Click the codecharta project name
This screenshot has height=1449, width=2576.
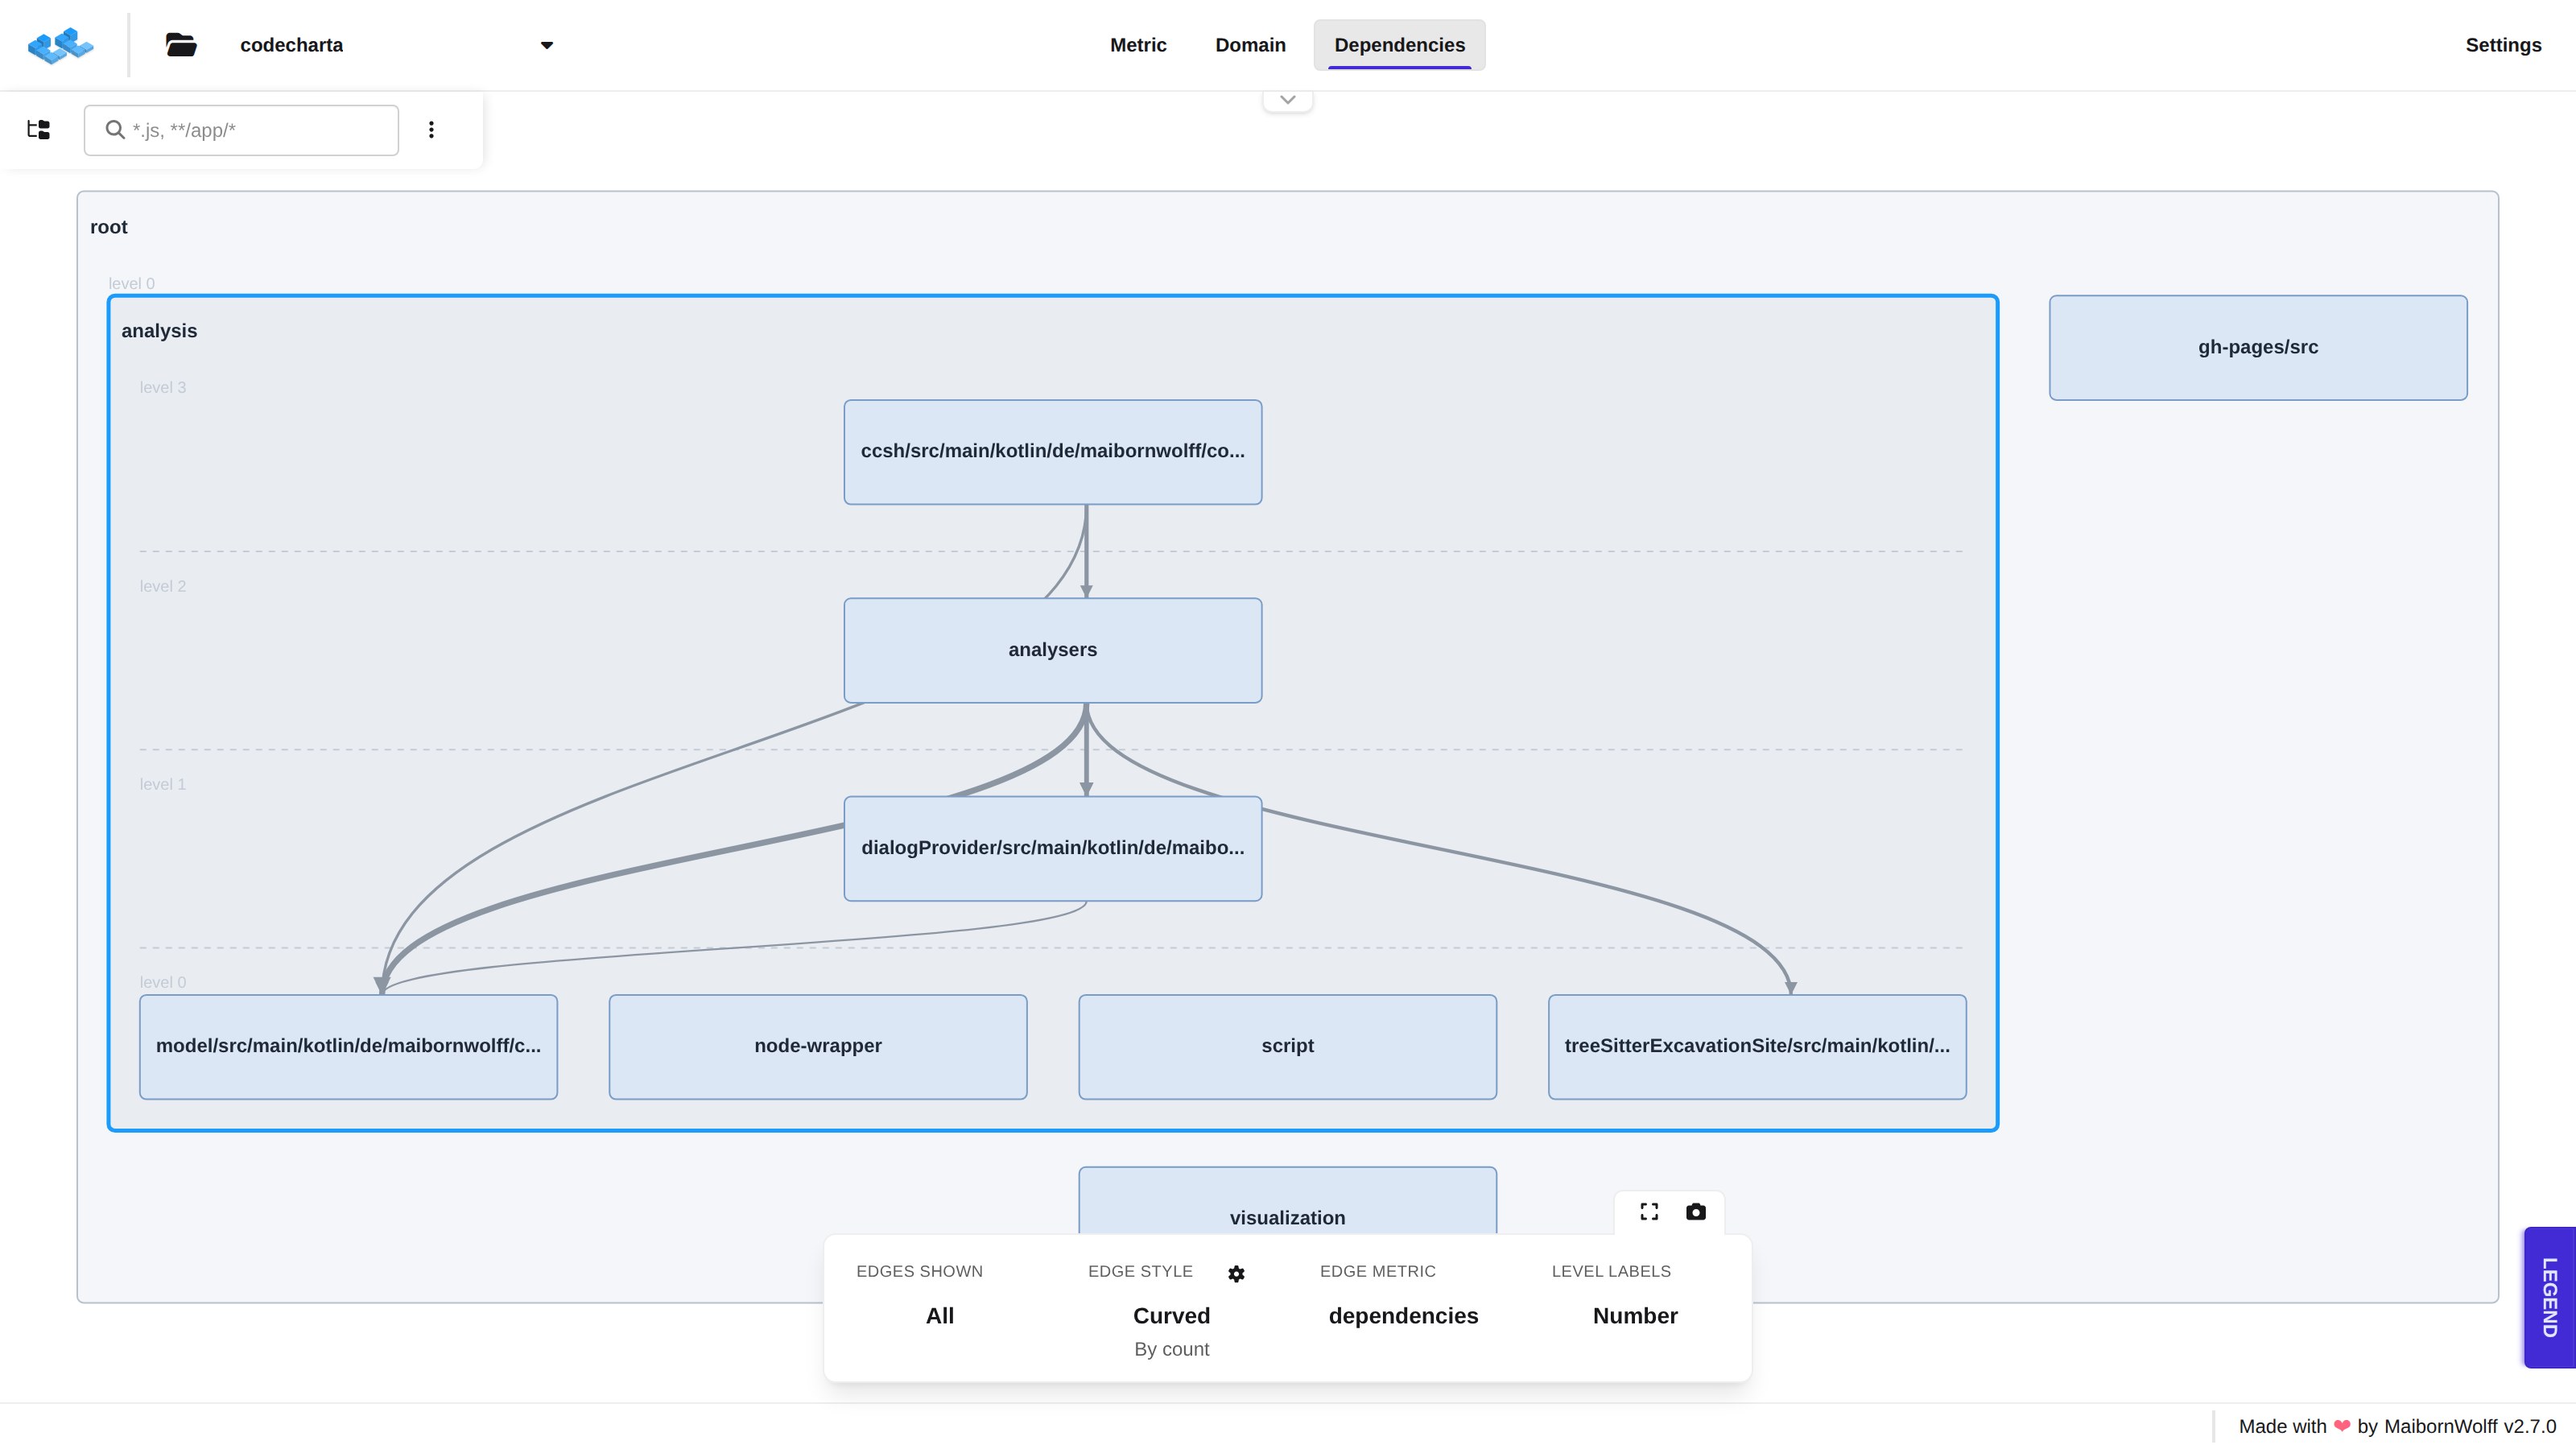pyautogui.click(x=291, y=45)
